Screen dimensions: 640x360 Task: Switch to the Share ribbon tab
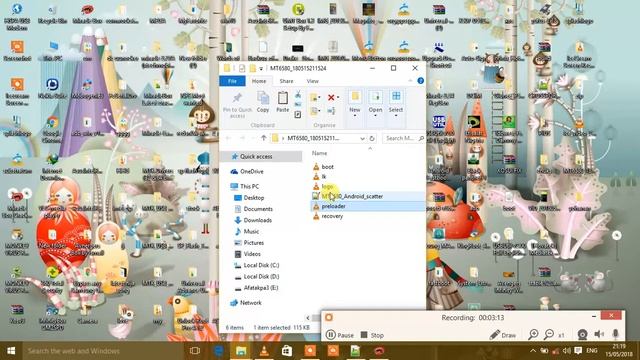click(x=286, y=81)
